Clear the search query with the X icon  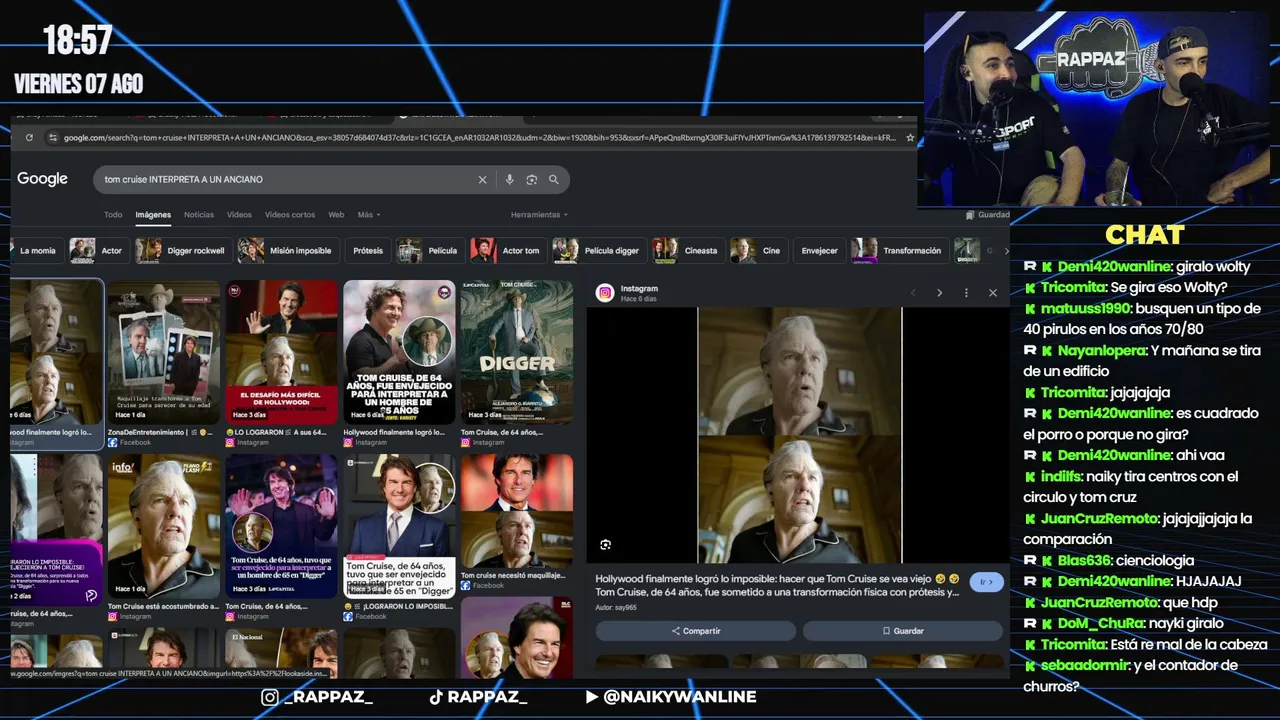click(482, 180)
